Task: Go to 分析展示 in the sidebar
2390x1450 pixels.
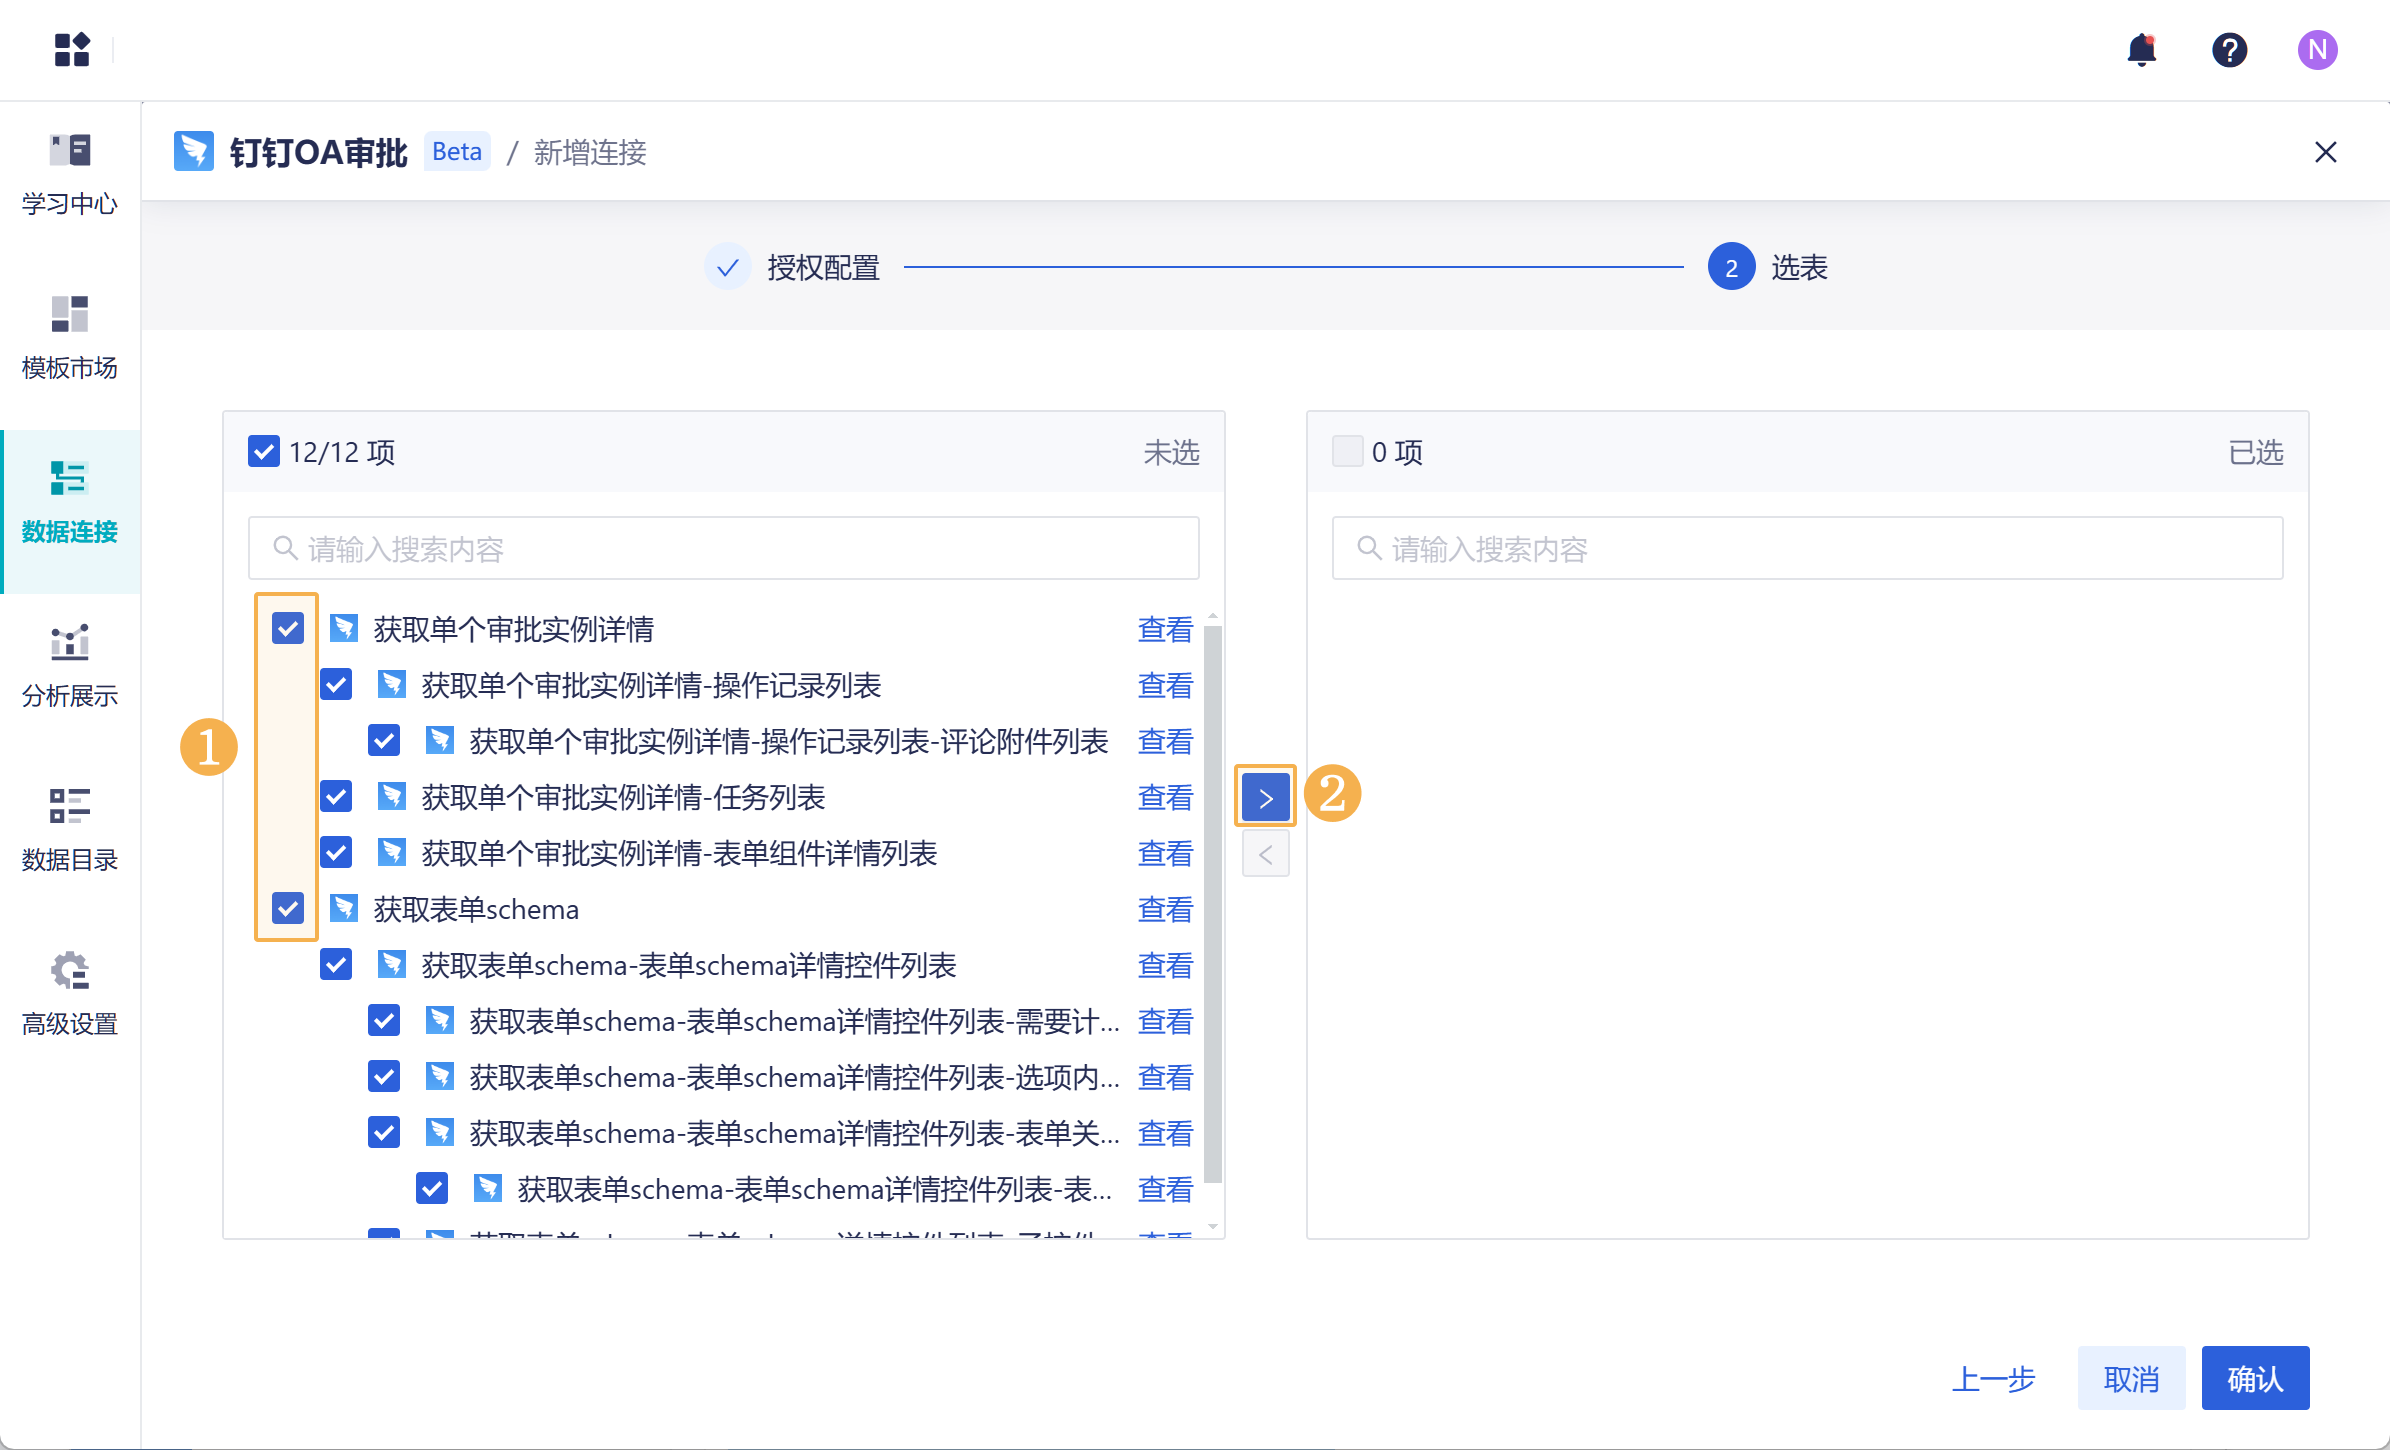Action: coord(70,667)
